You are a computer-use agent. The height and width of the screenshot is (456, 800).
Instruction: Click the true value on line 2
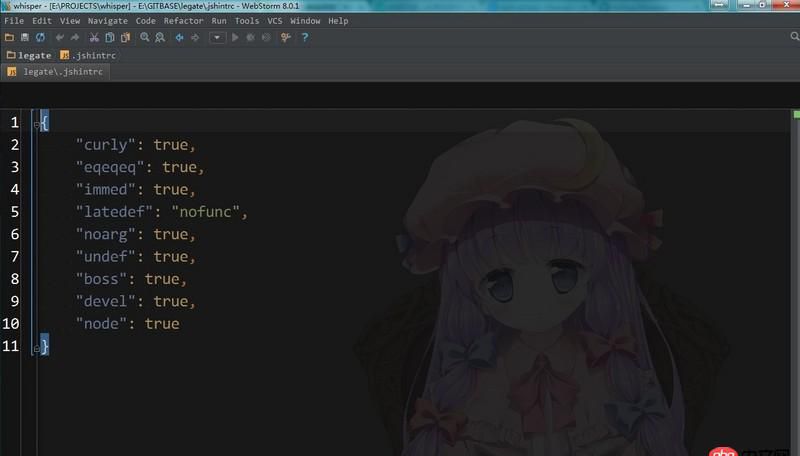coord(171,145)
